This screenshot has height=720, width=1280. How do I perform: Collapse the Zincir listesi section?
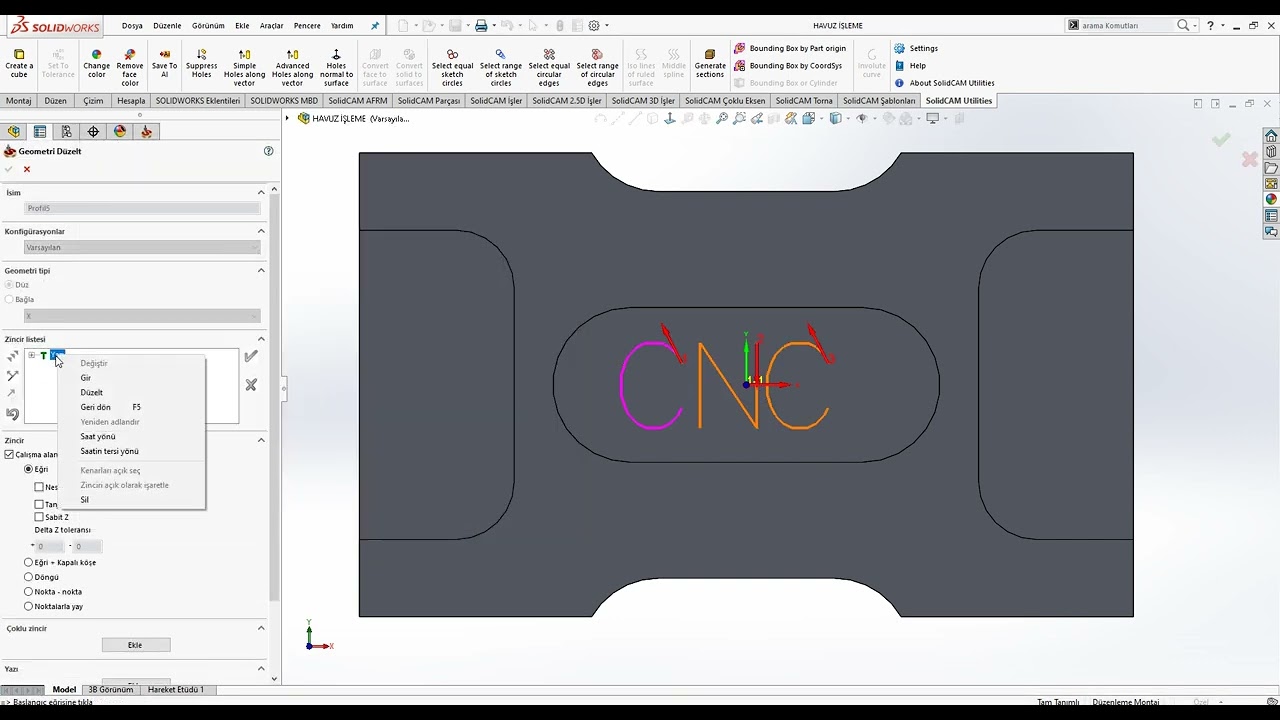261,339
